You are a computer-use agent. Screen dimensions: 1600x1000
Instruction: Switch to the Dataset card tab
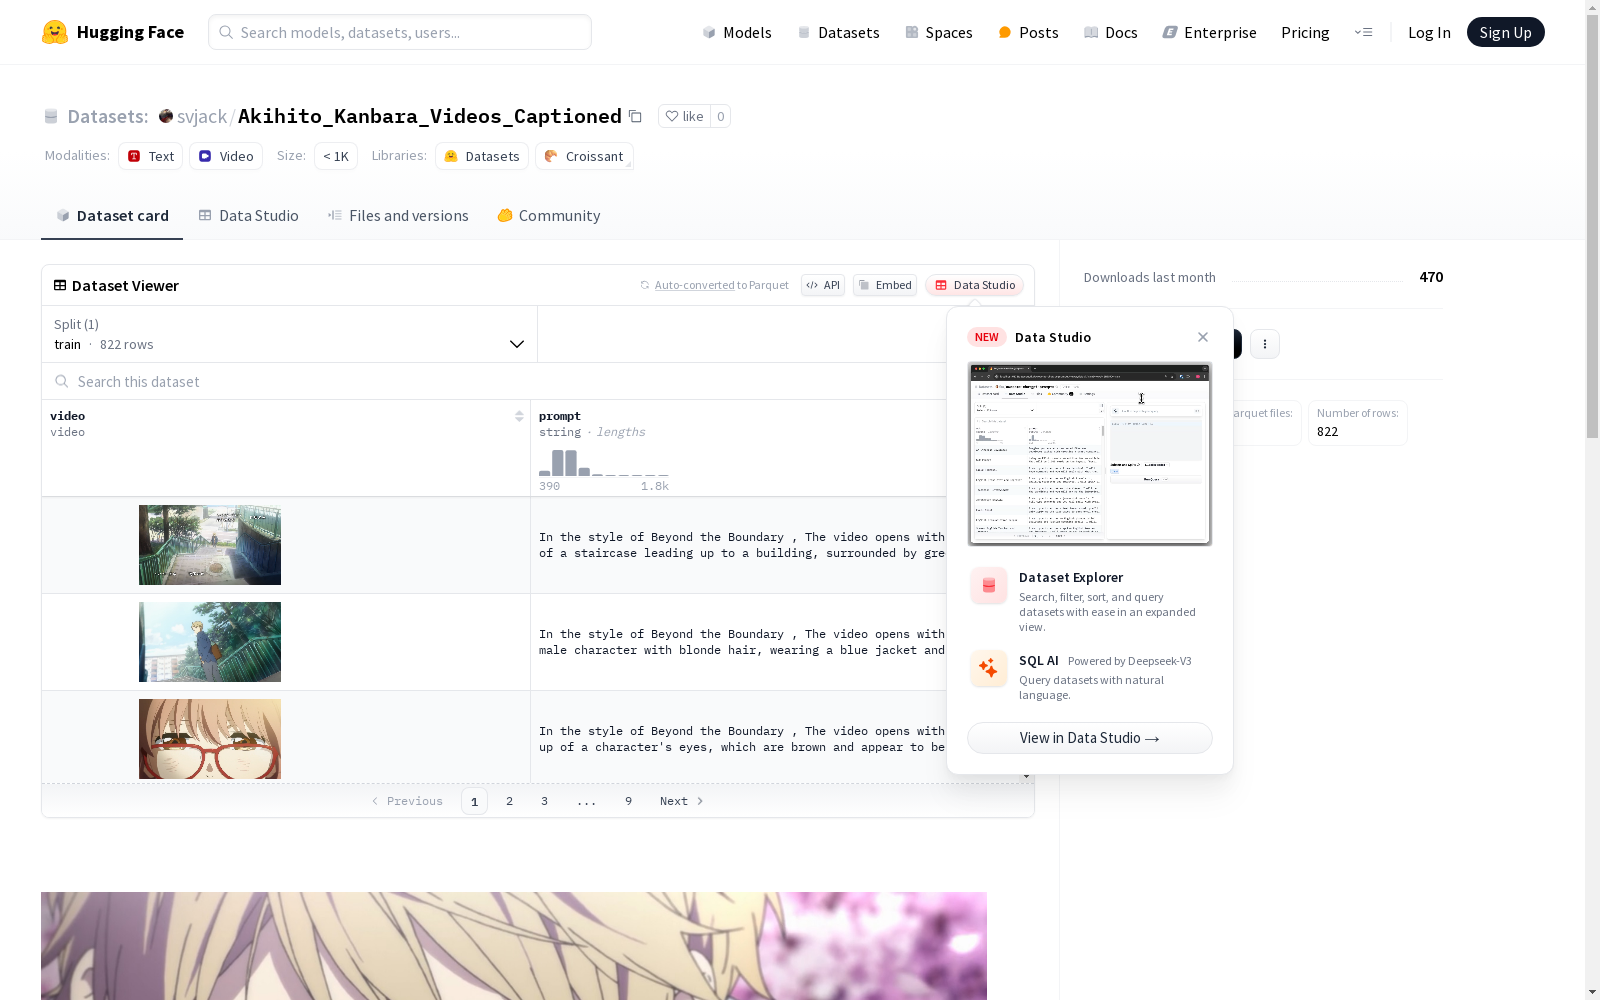(112, 216)
